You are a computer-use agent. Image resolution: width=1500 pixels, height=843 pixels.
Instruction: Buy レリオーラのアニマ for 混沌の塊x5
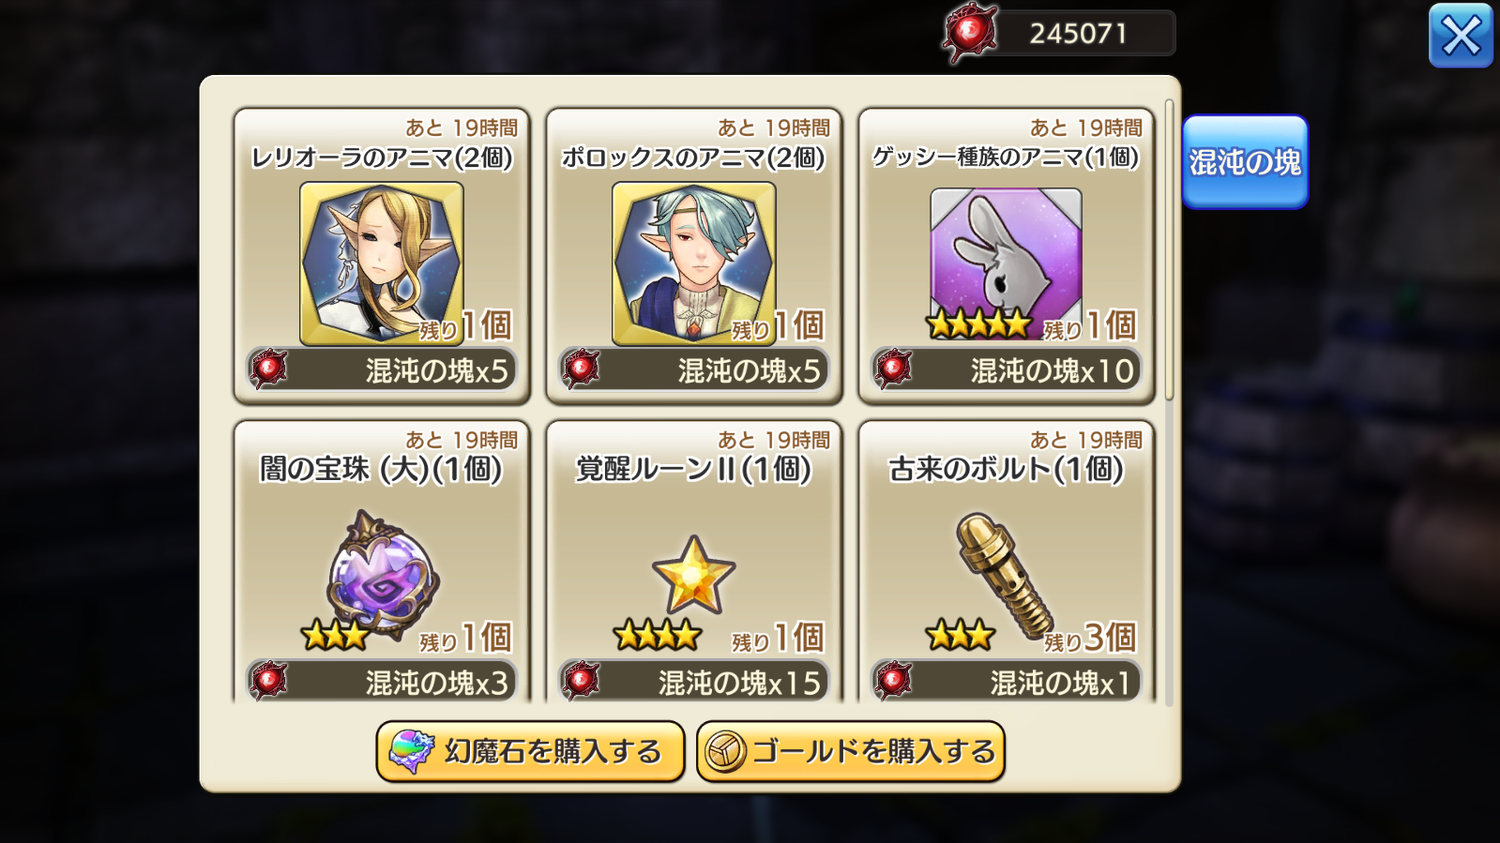(382, 370)
